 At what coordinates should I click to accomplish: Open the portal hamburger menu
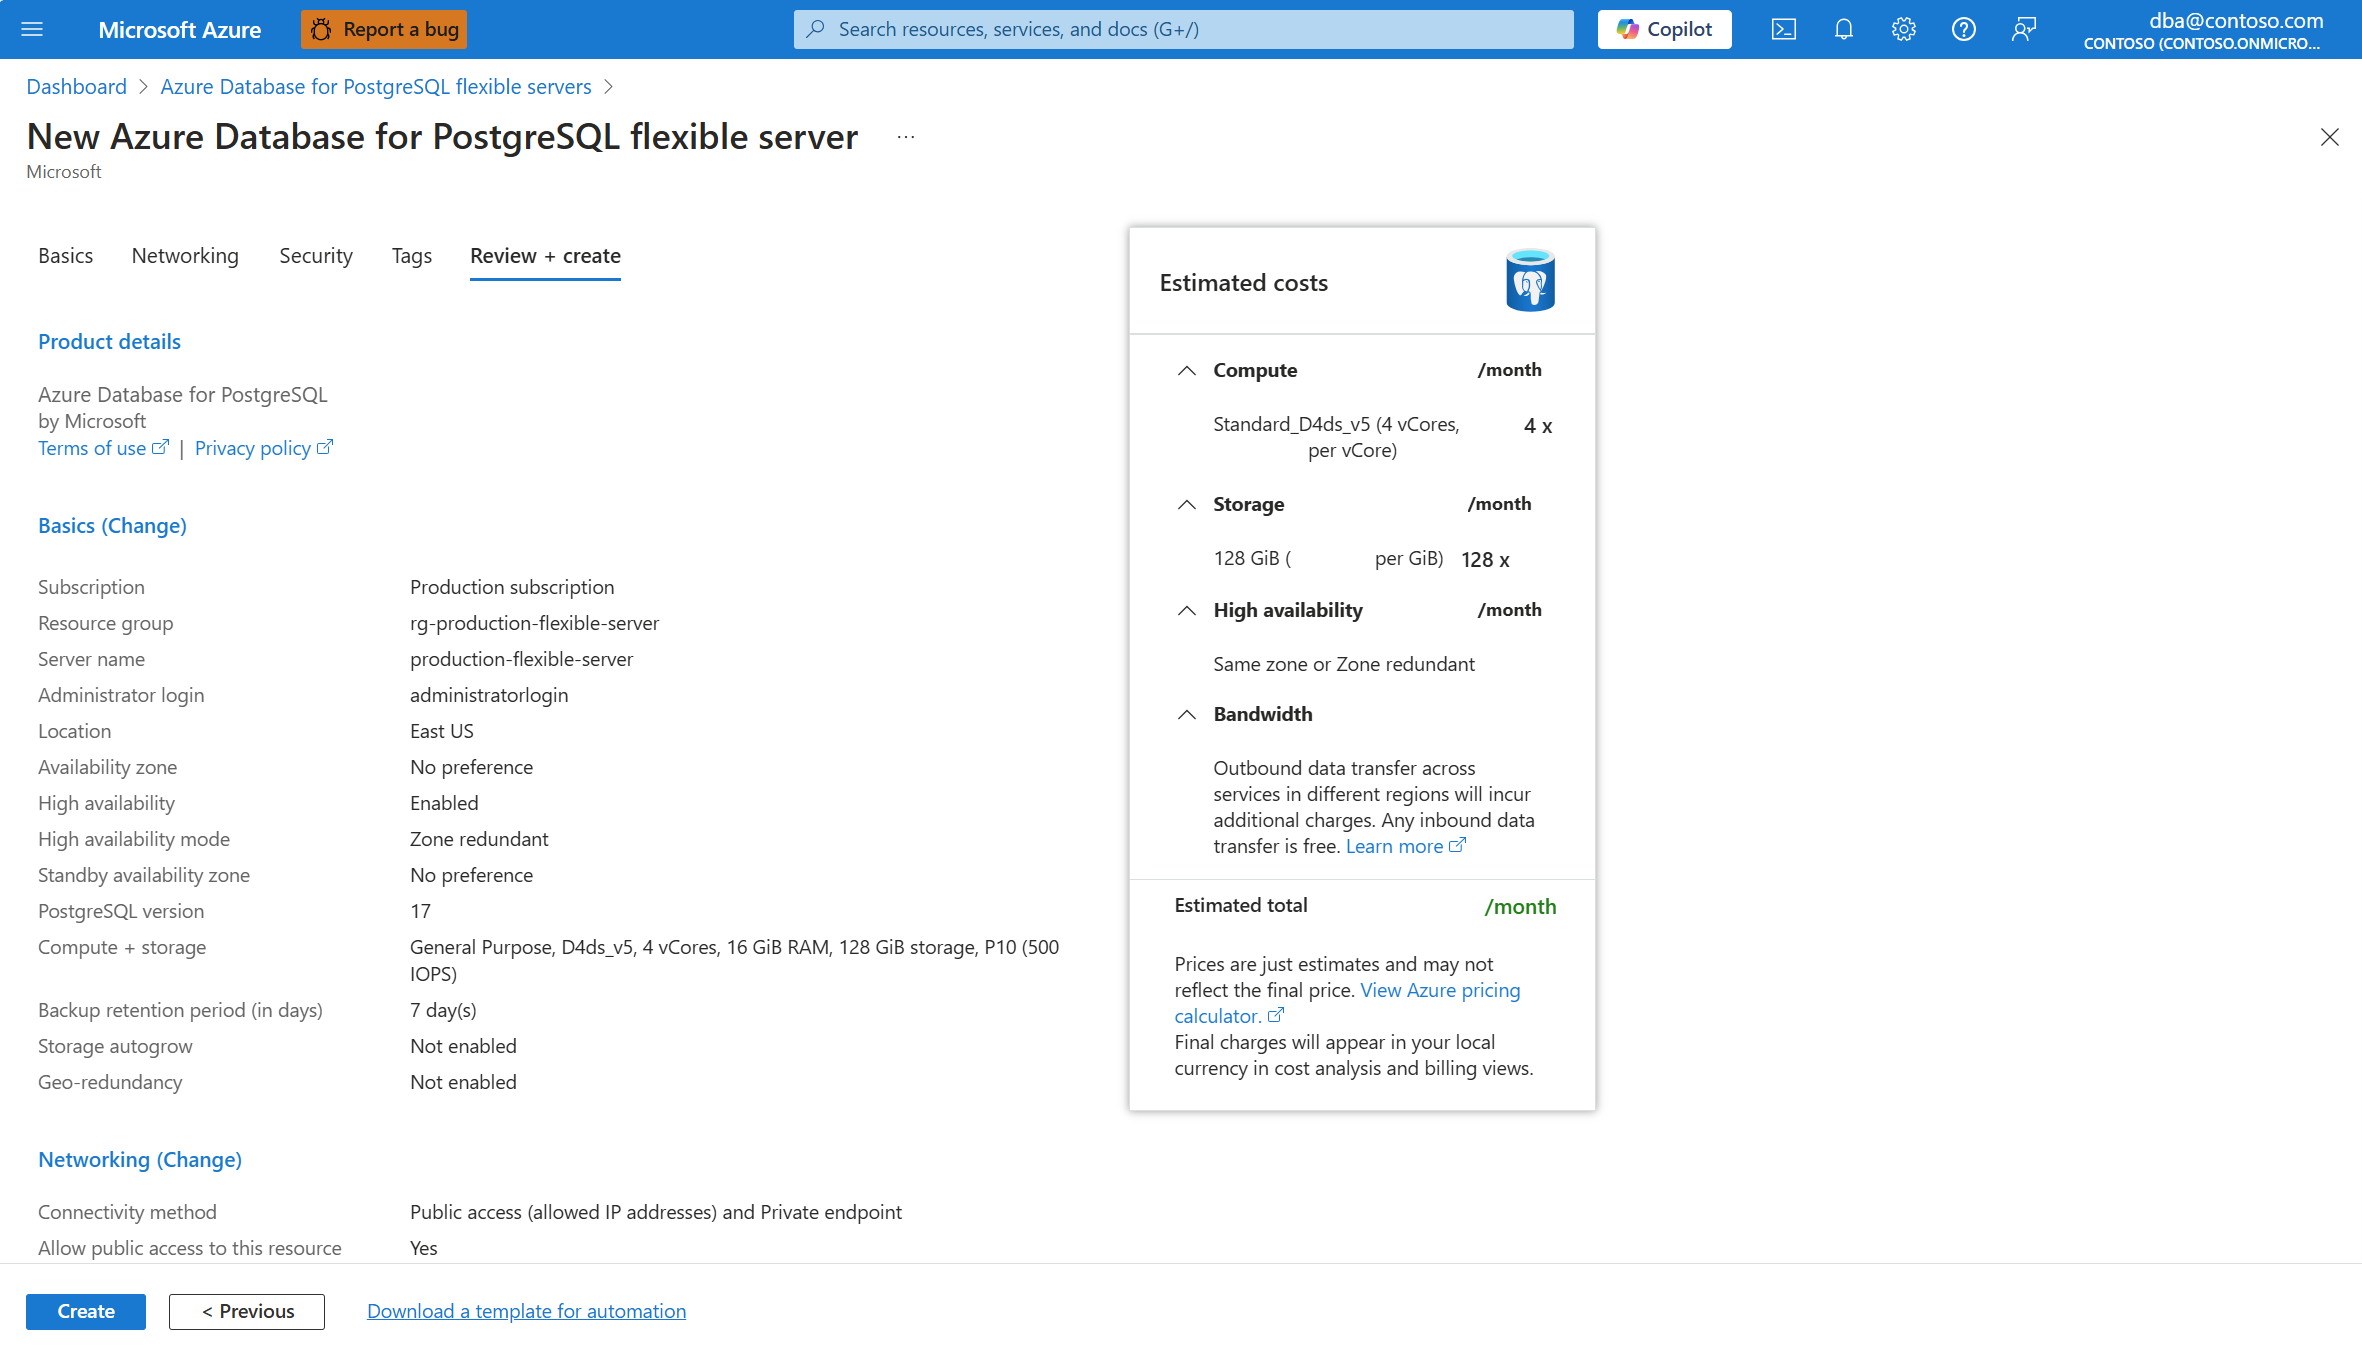click(x=33, y=29)
